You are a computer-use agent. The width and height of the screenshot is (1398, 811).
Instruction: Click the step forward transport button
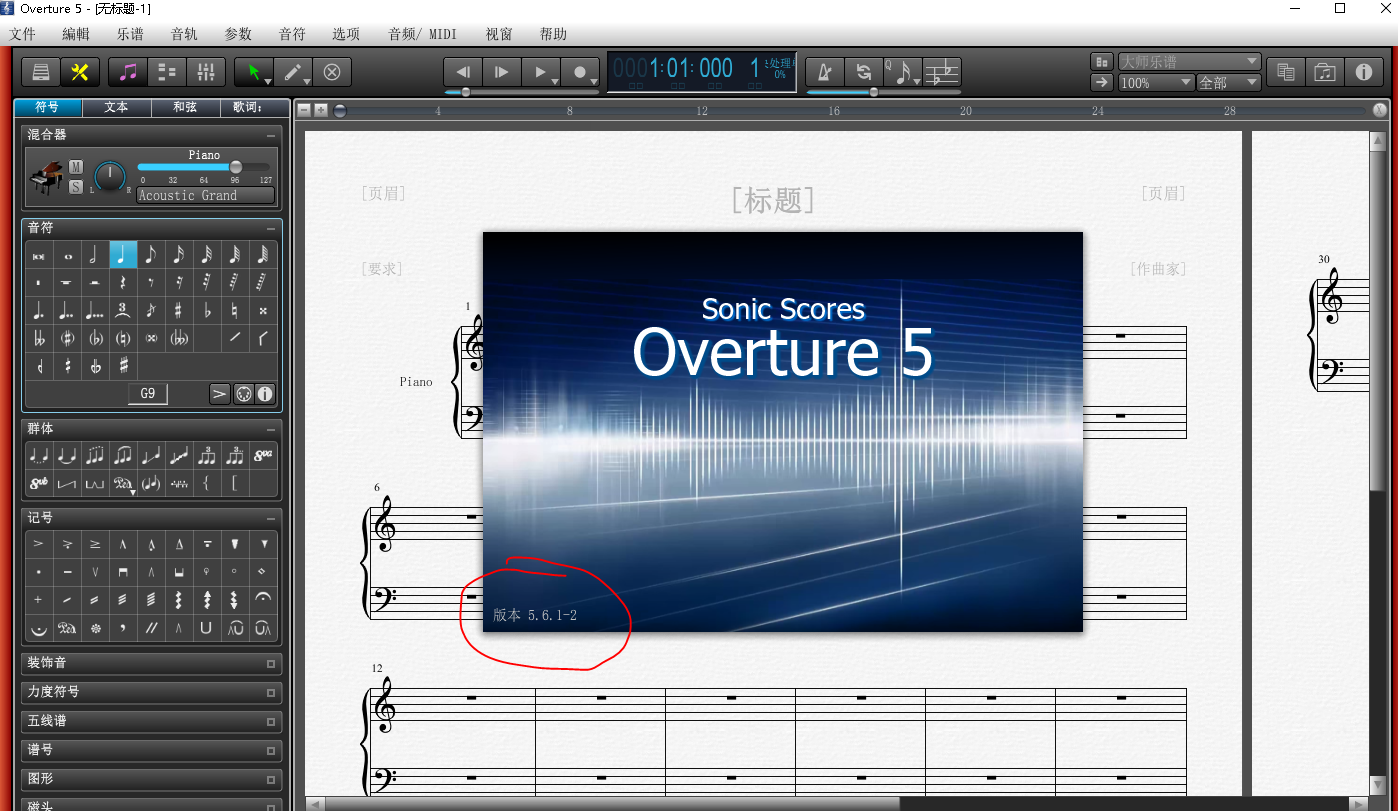tap(502, 72)
